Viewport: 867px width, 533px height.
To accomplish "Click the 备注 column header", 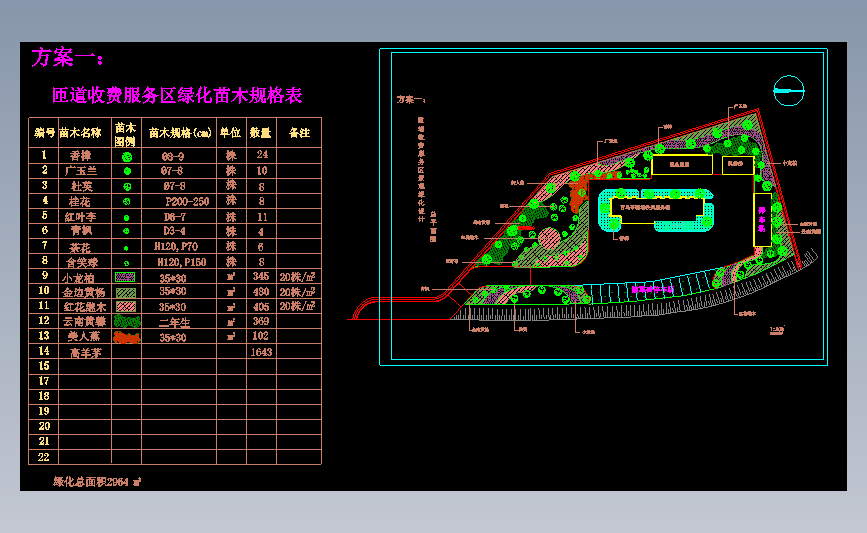I will pos(299,133).
